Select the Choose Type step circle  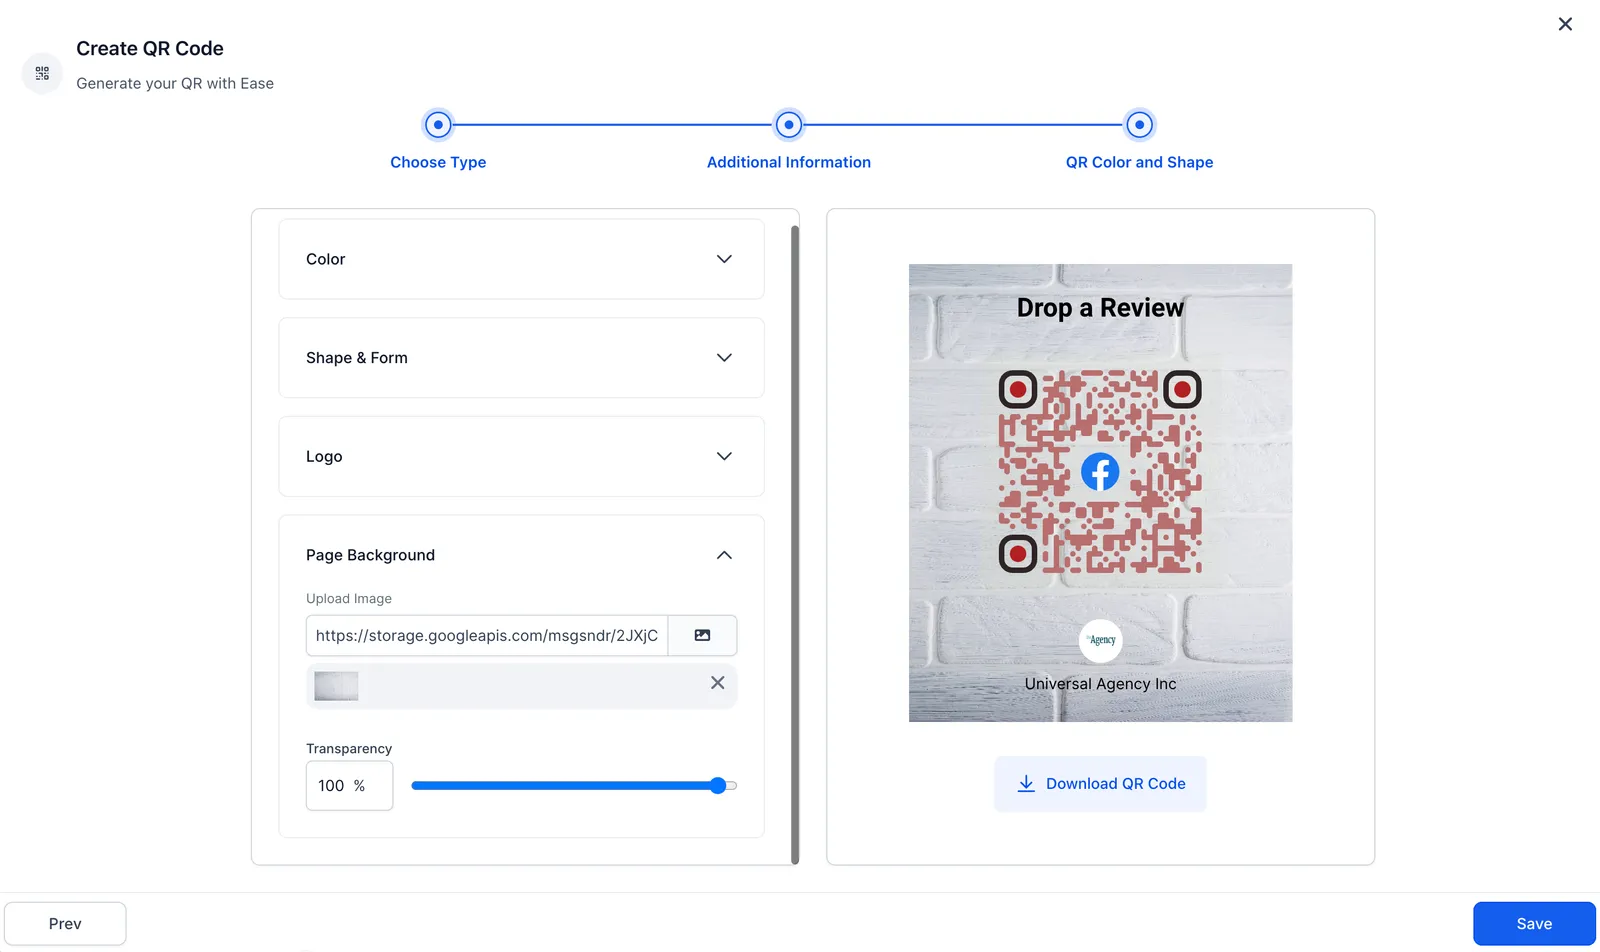coord(438,125)
